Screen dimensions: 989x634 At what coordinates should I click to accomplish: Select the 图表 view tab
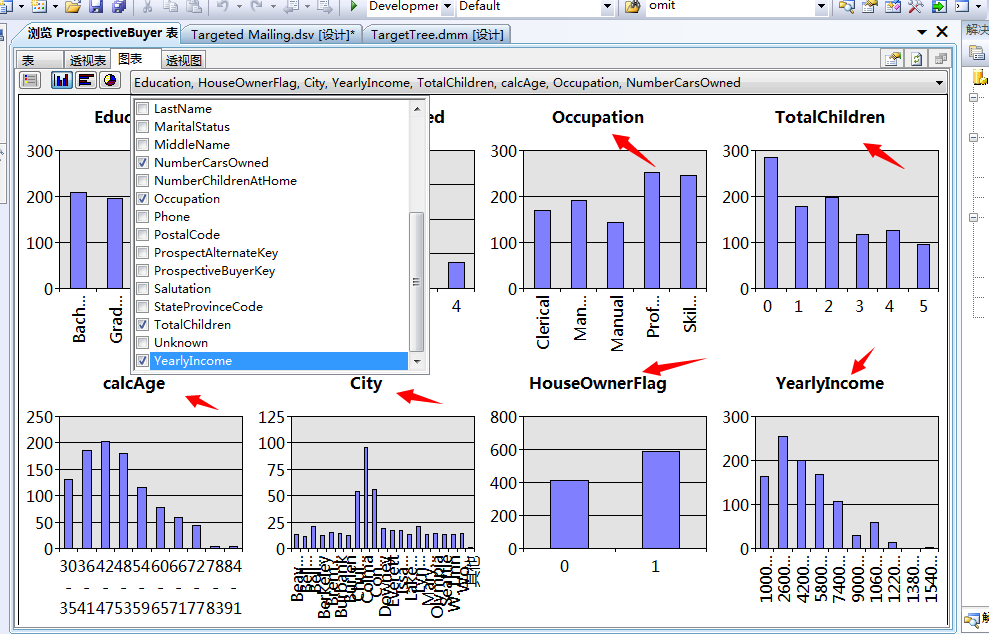click(135, 59)
